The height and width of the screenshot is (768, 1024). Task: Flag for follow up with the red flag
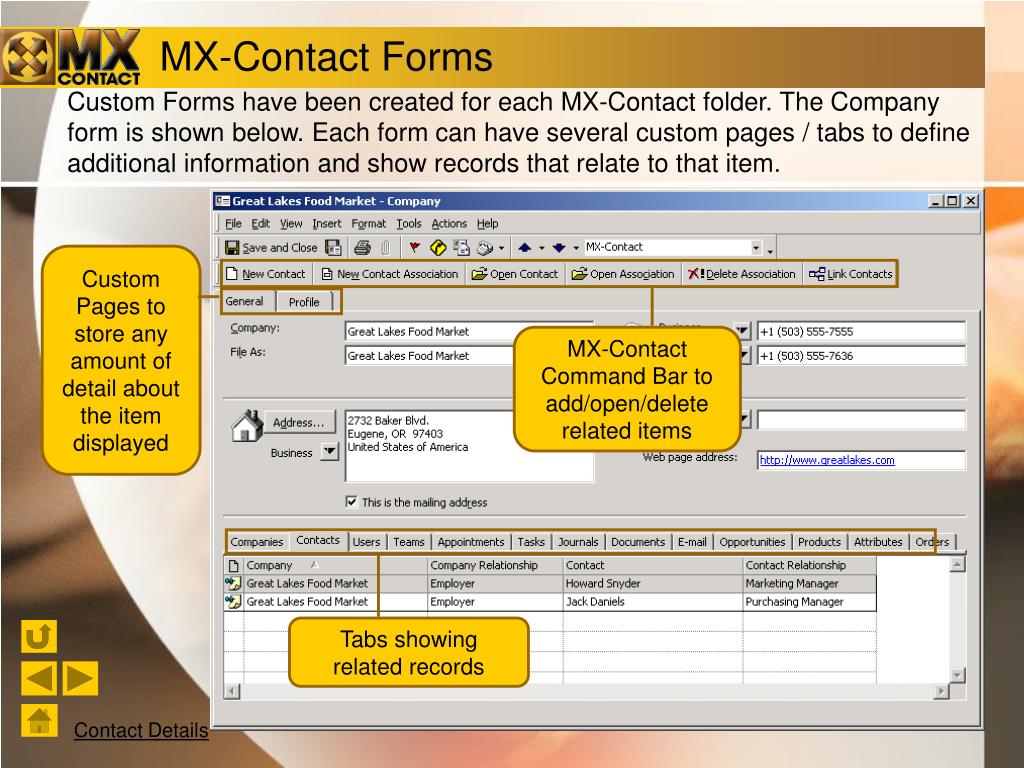[414, 248]
